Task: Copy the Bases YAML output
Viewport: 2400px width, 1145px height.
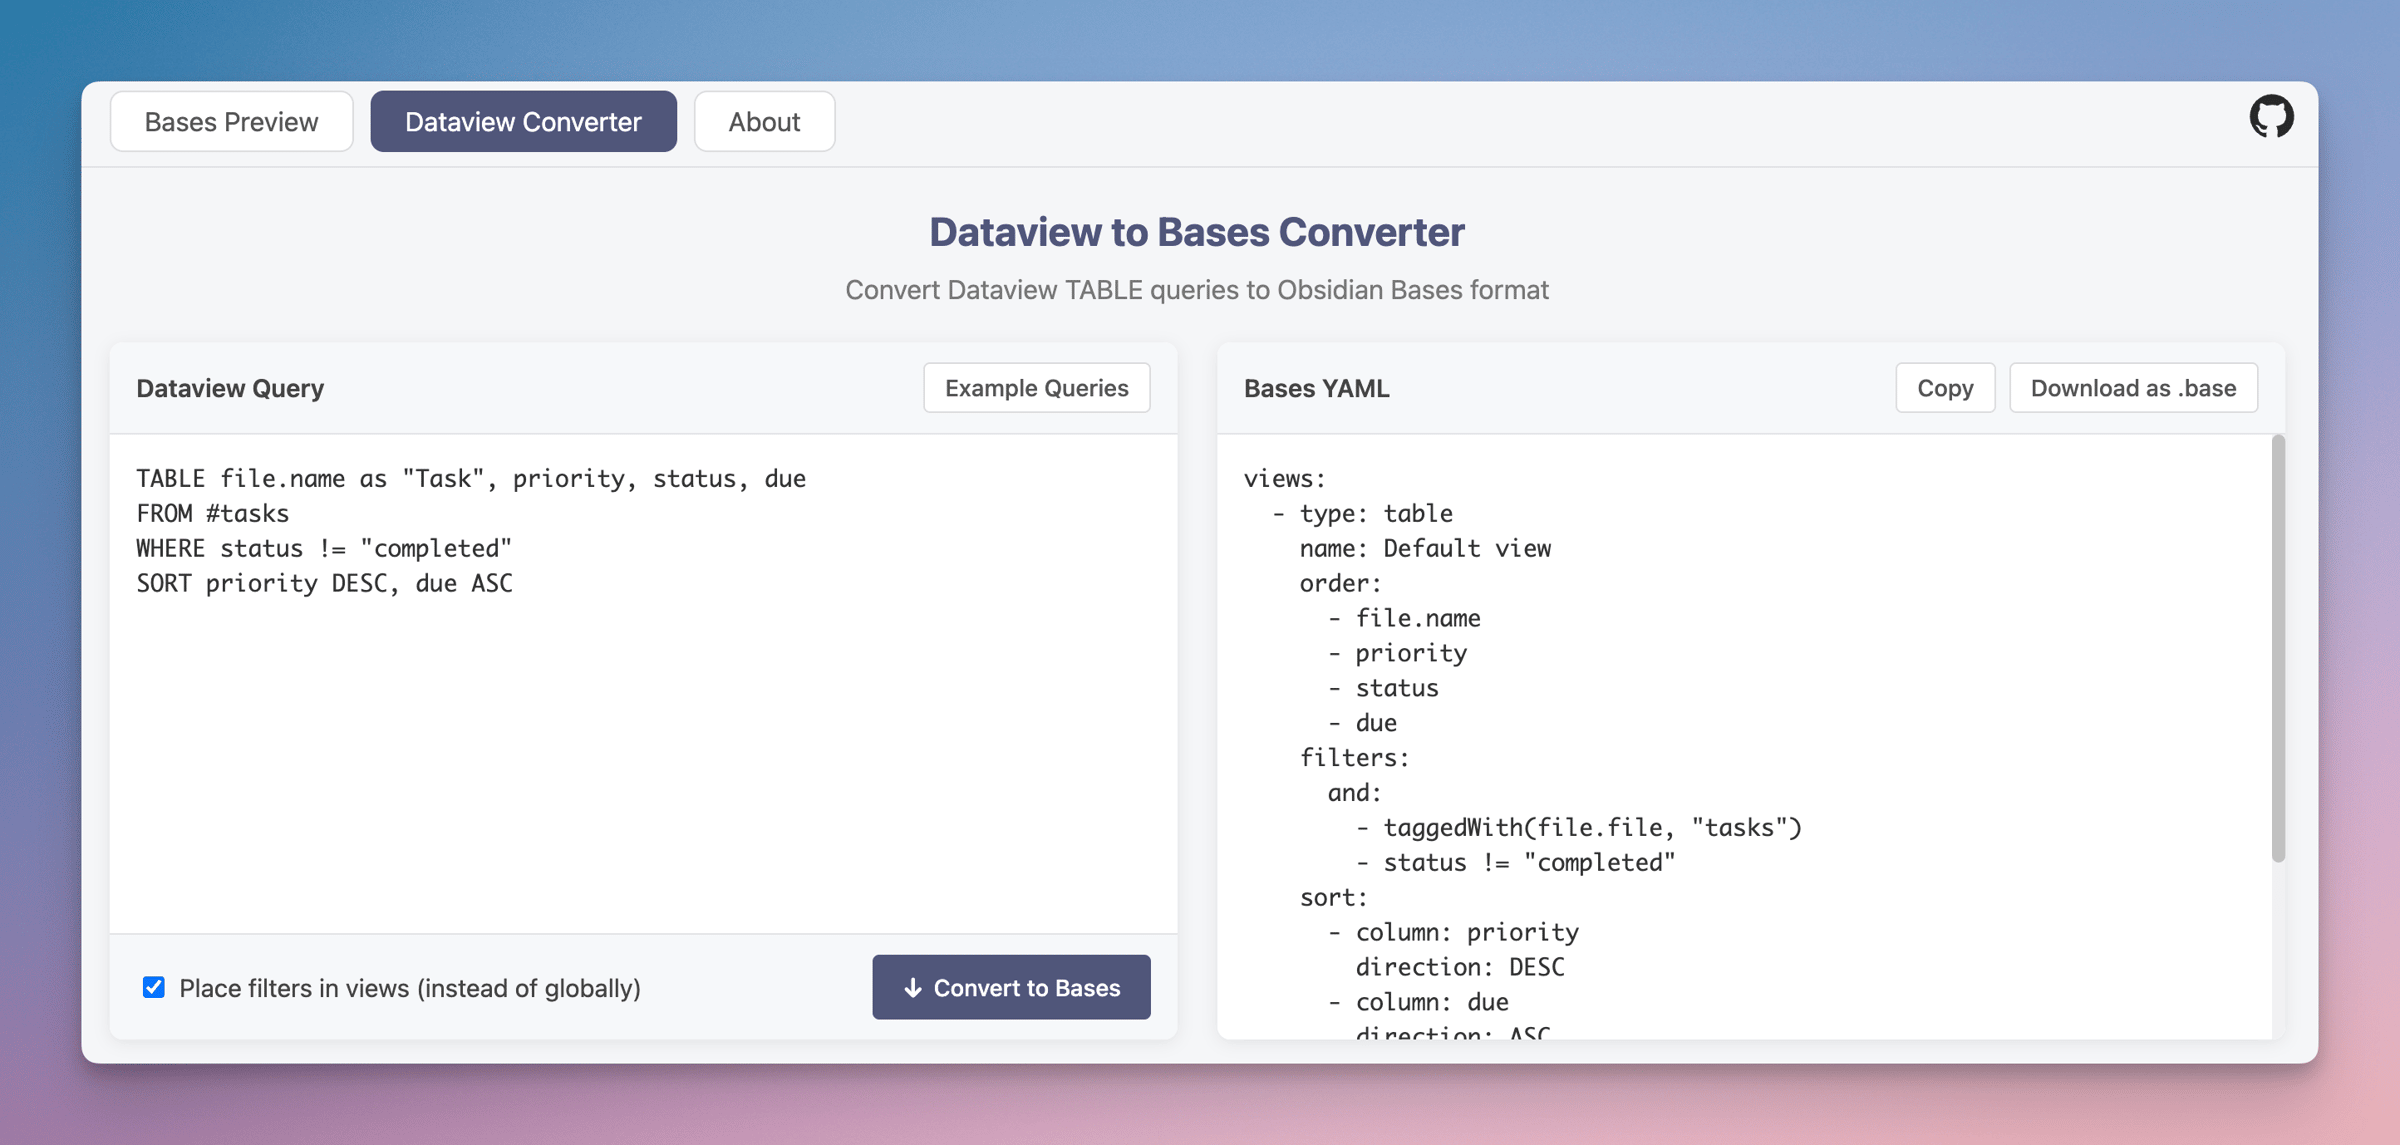Action: tap(1944, 388)
